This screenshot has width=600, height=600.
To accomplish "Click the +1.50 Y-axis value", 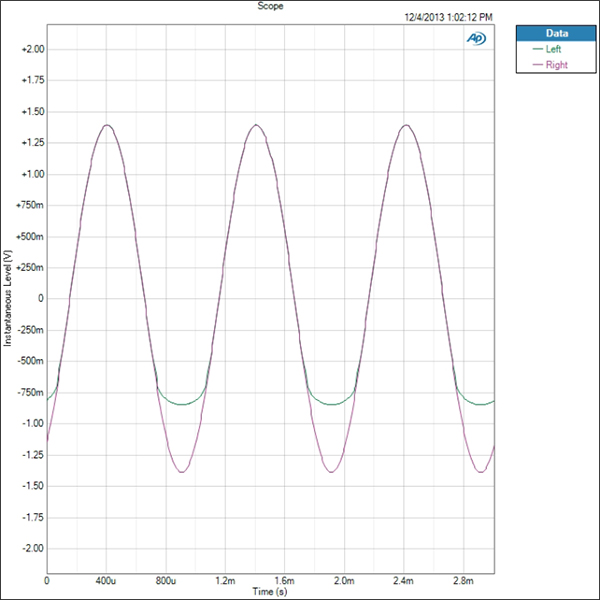I will pos(33,112).
